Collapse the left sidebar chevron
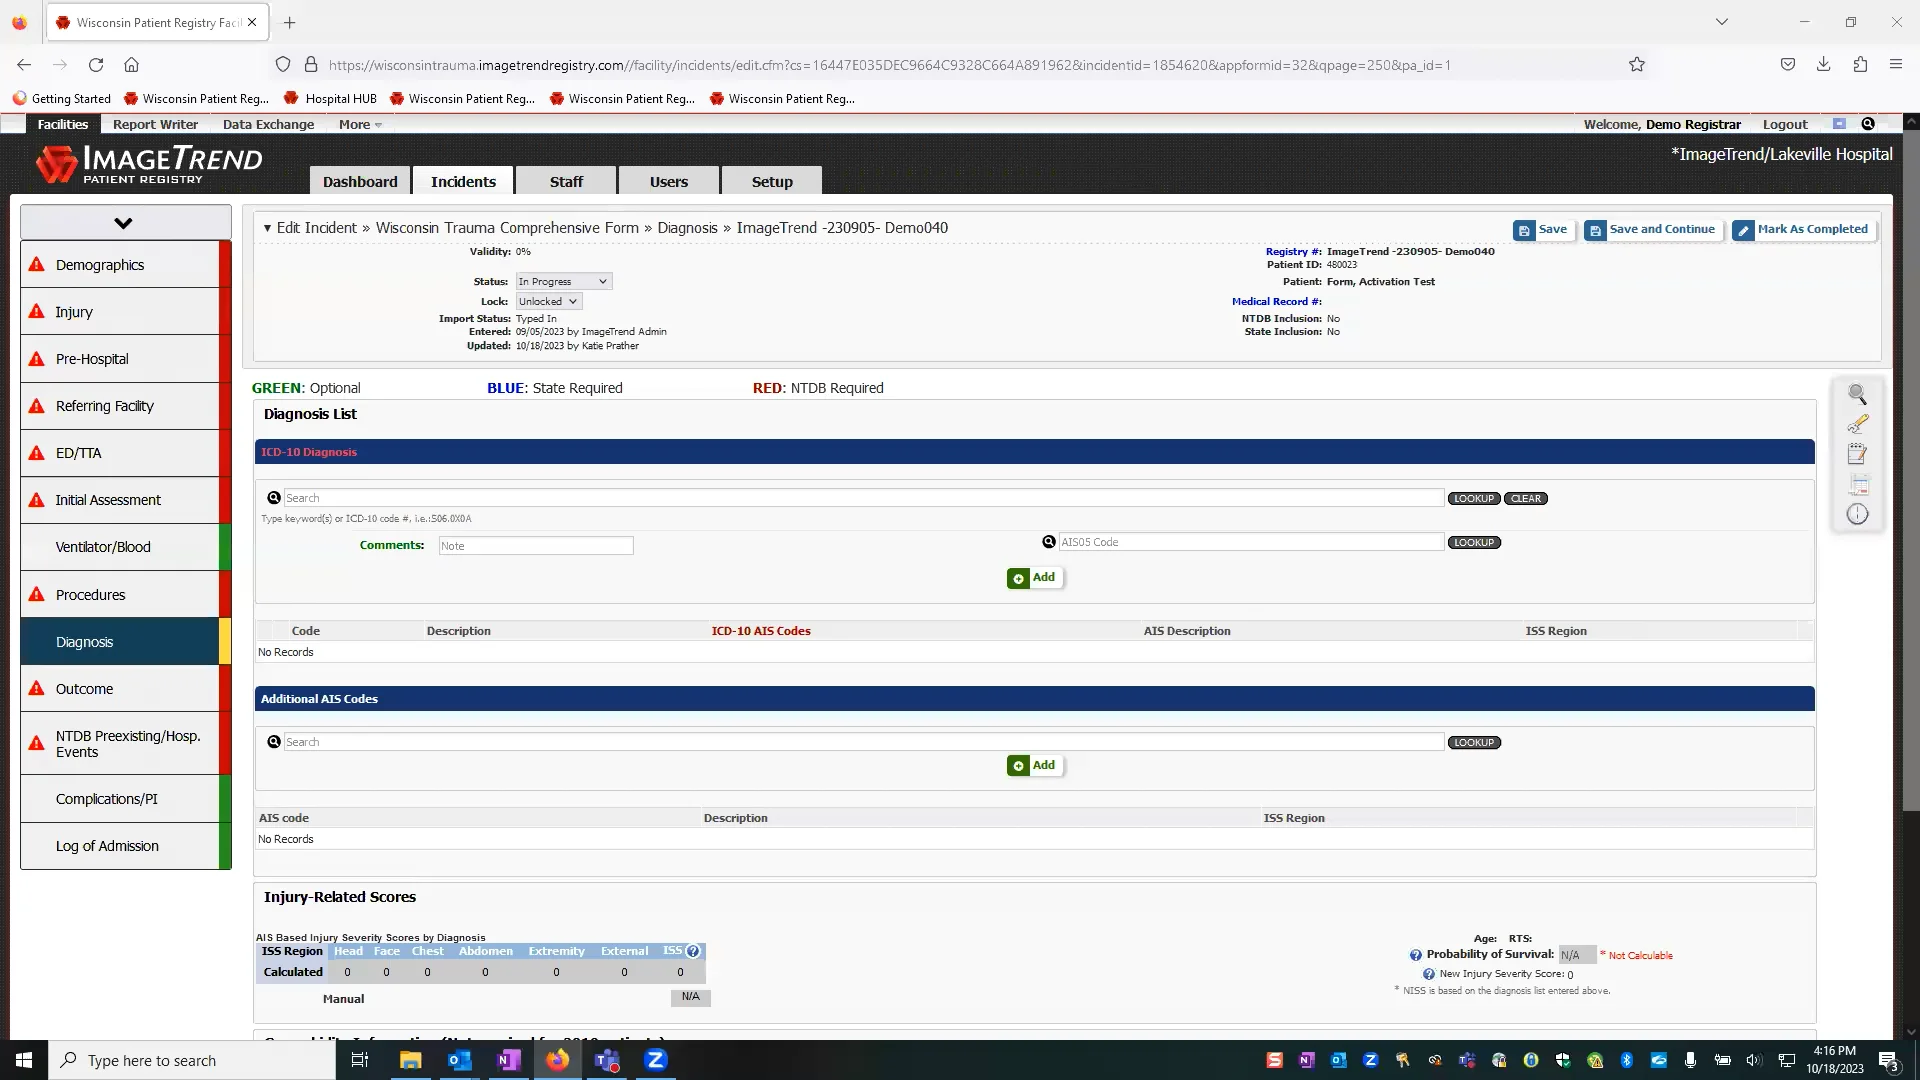 click(124, 223)
